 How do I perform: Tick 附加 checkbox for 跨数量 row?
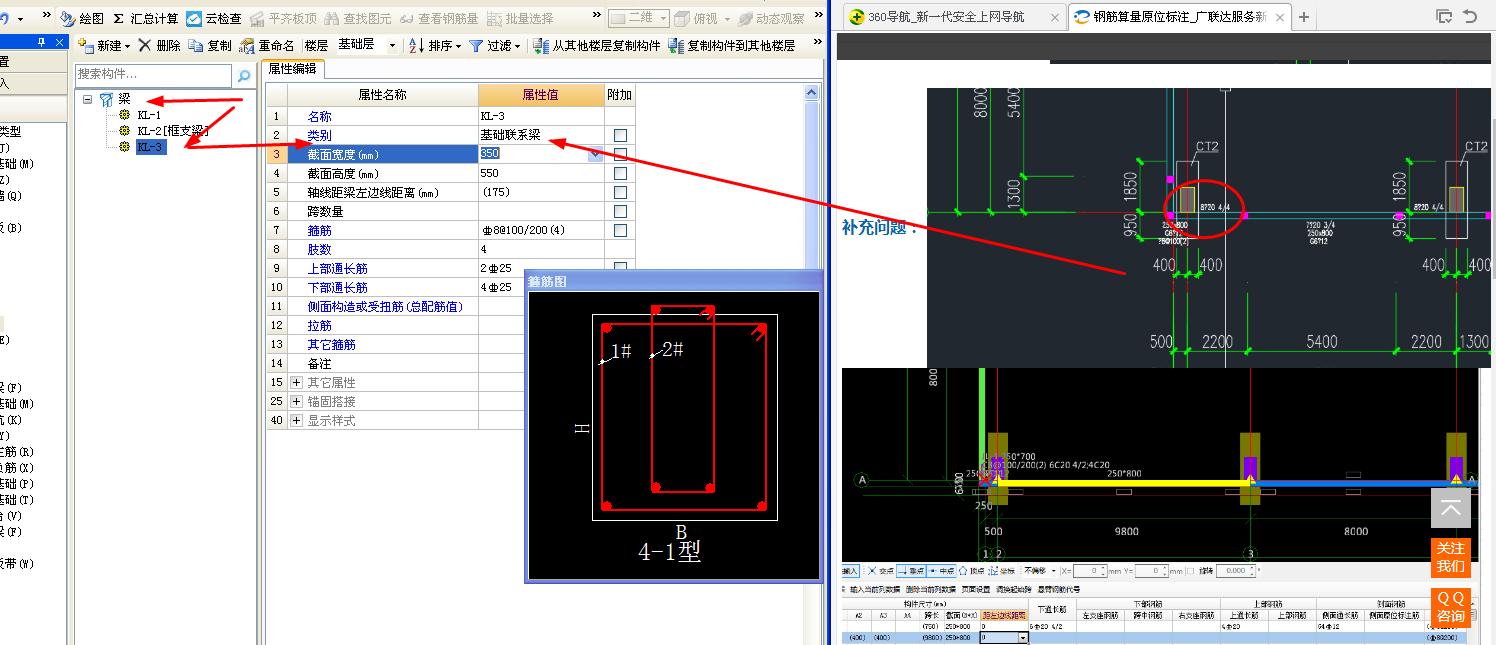click(x=620, y=211)
